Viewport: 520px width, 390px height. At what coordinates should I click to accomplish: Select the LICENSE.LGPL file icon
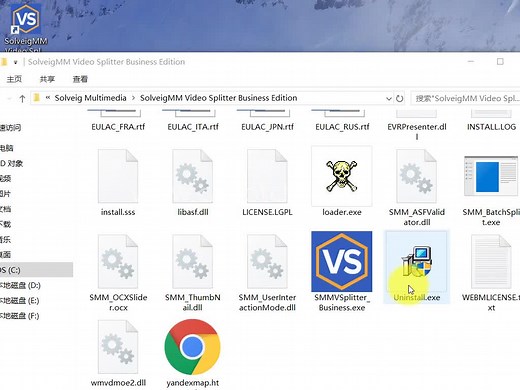click(267, 176)
